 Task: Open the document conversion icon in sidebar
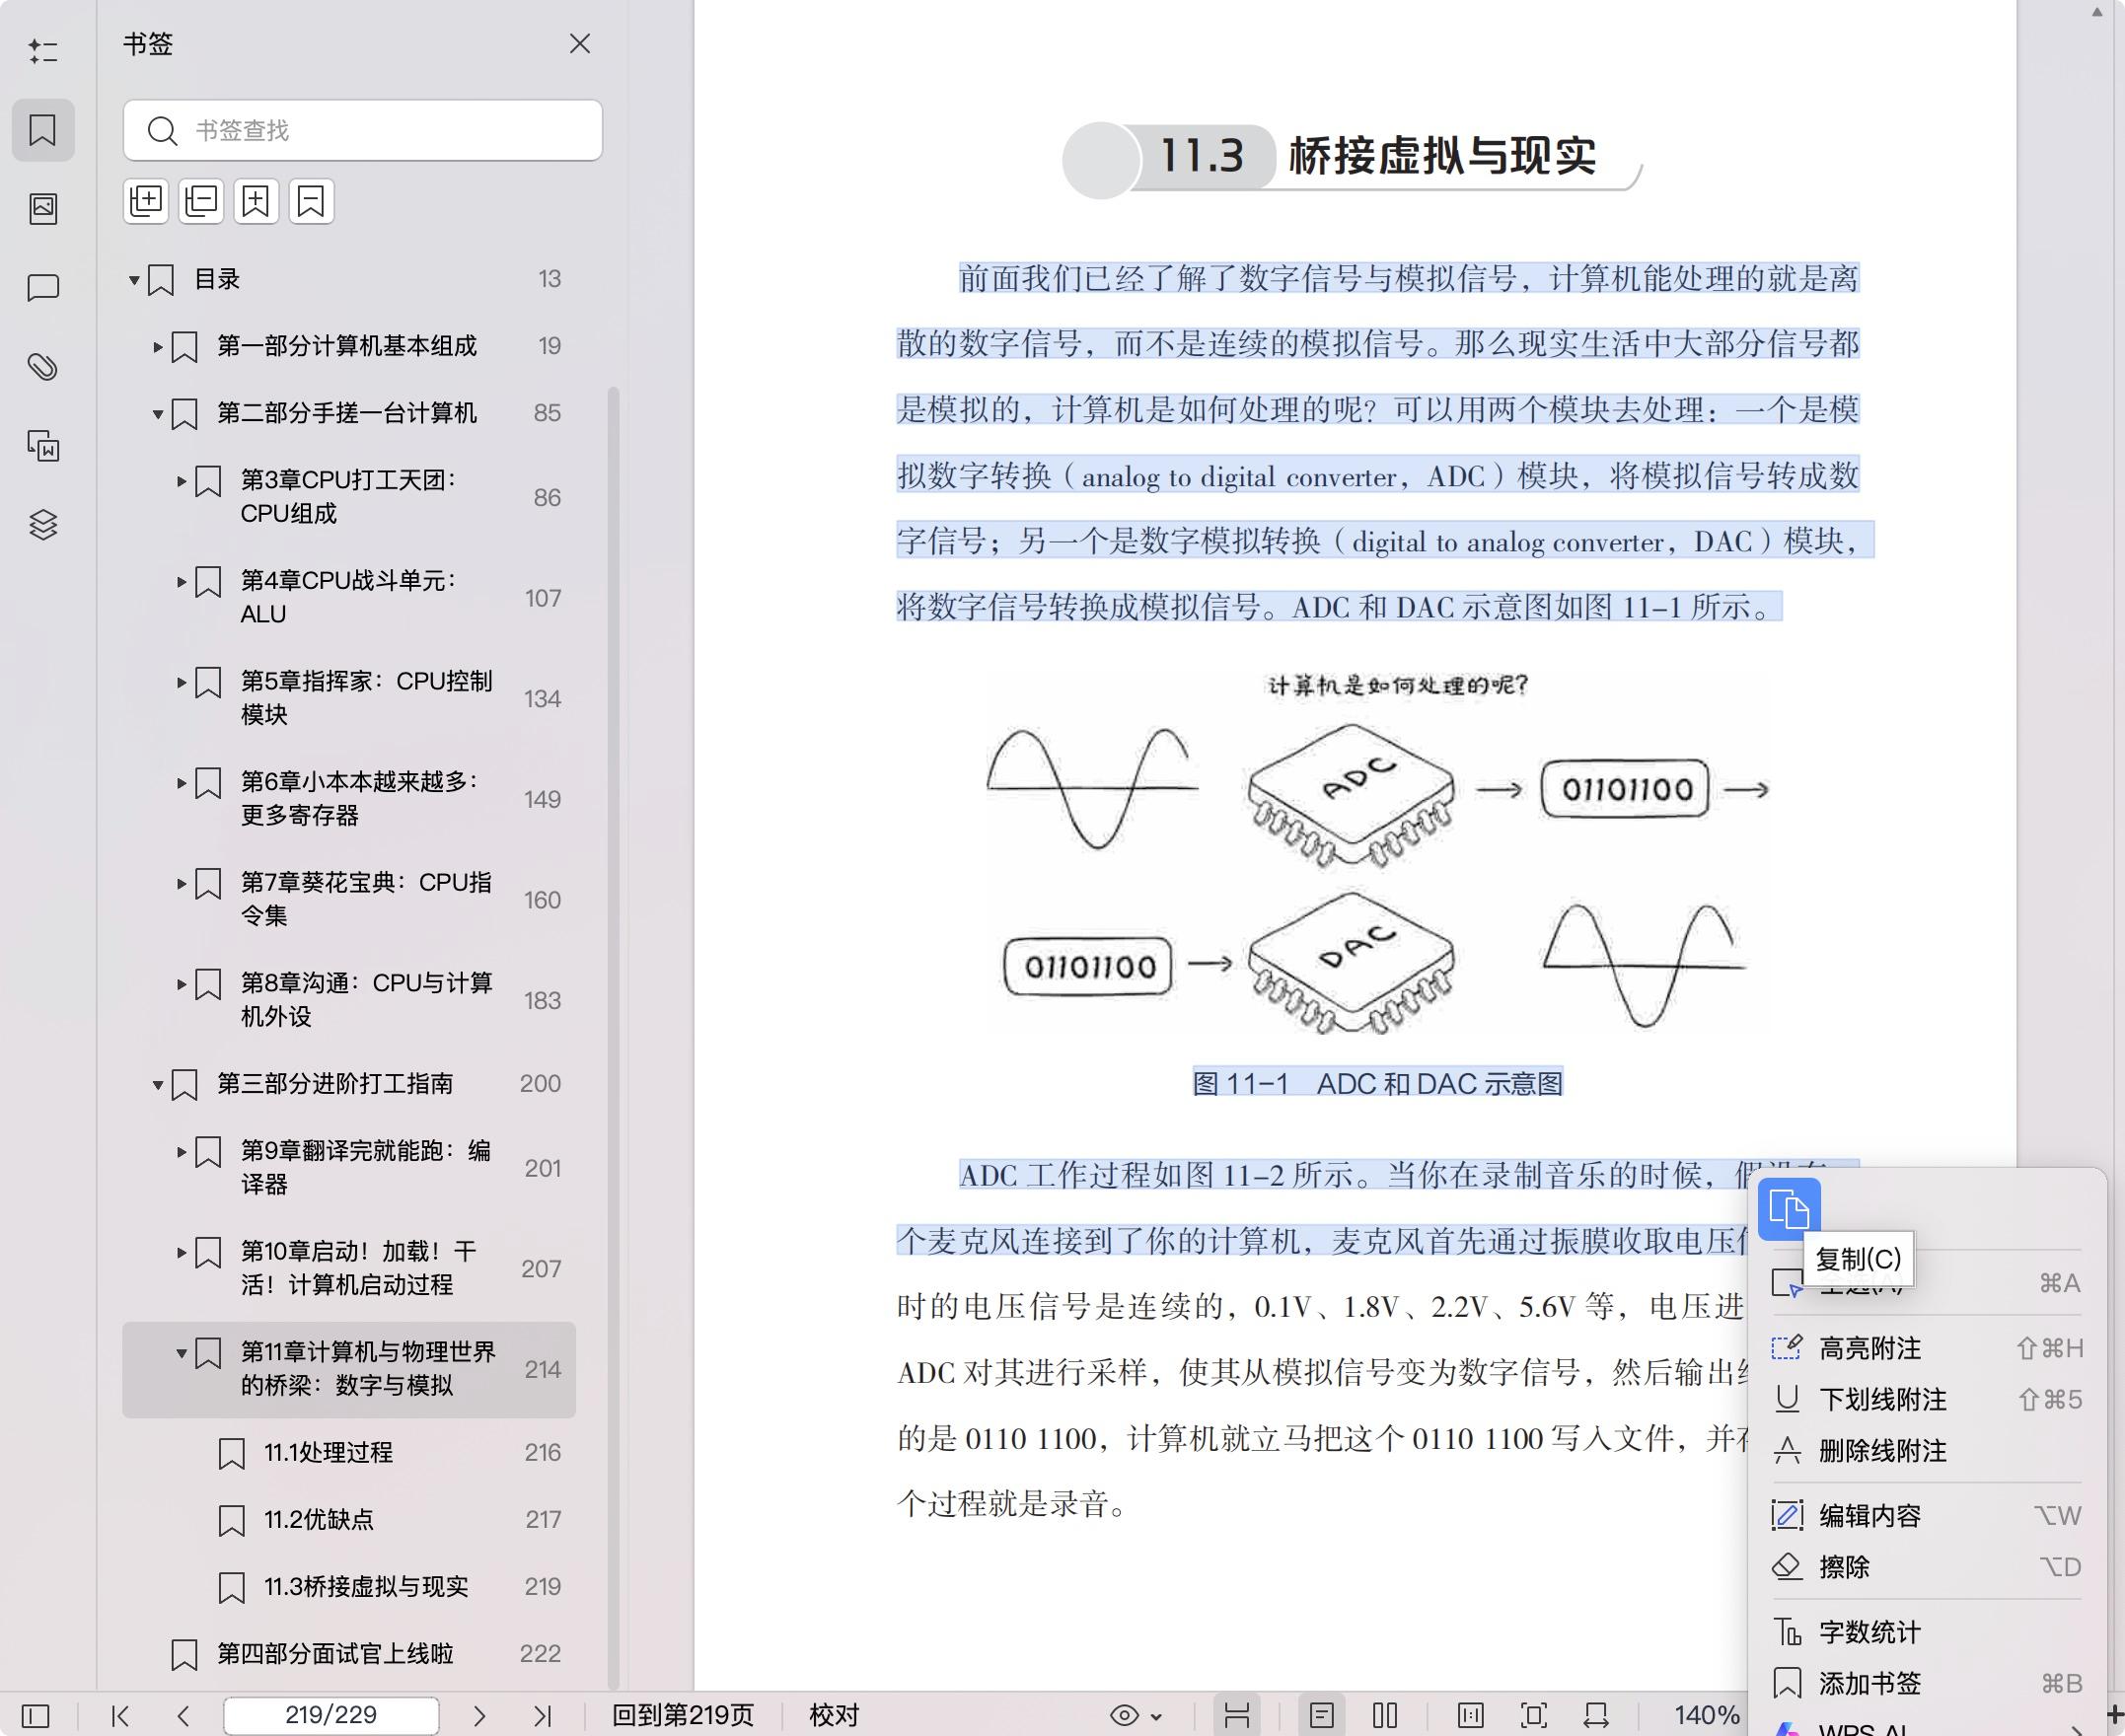coord(43,446)
